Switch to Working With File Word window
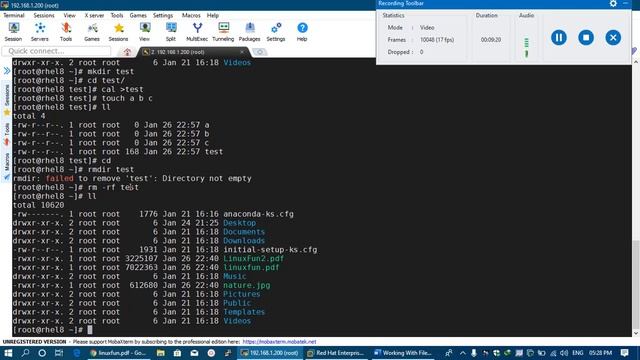 tap(403, 353)
